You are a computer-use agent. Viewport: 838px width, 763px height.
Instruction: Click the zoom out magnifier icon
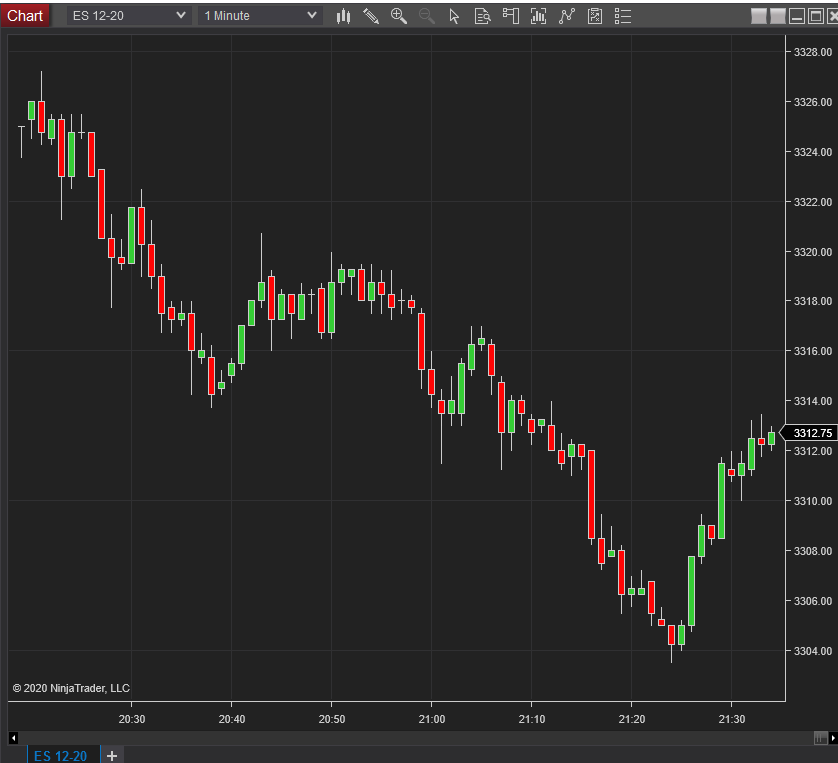coord(426,16)
